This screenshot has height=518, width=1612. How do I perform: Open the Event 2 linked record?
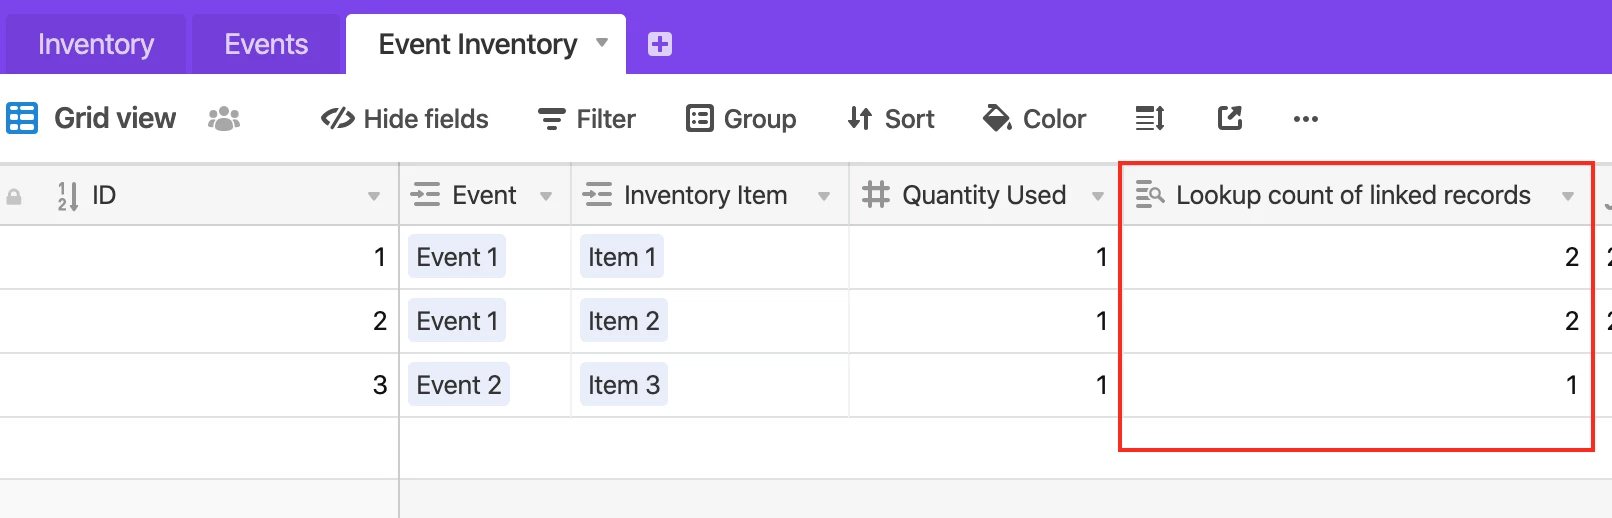pyautogui.click(x=459, y=385)
